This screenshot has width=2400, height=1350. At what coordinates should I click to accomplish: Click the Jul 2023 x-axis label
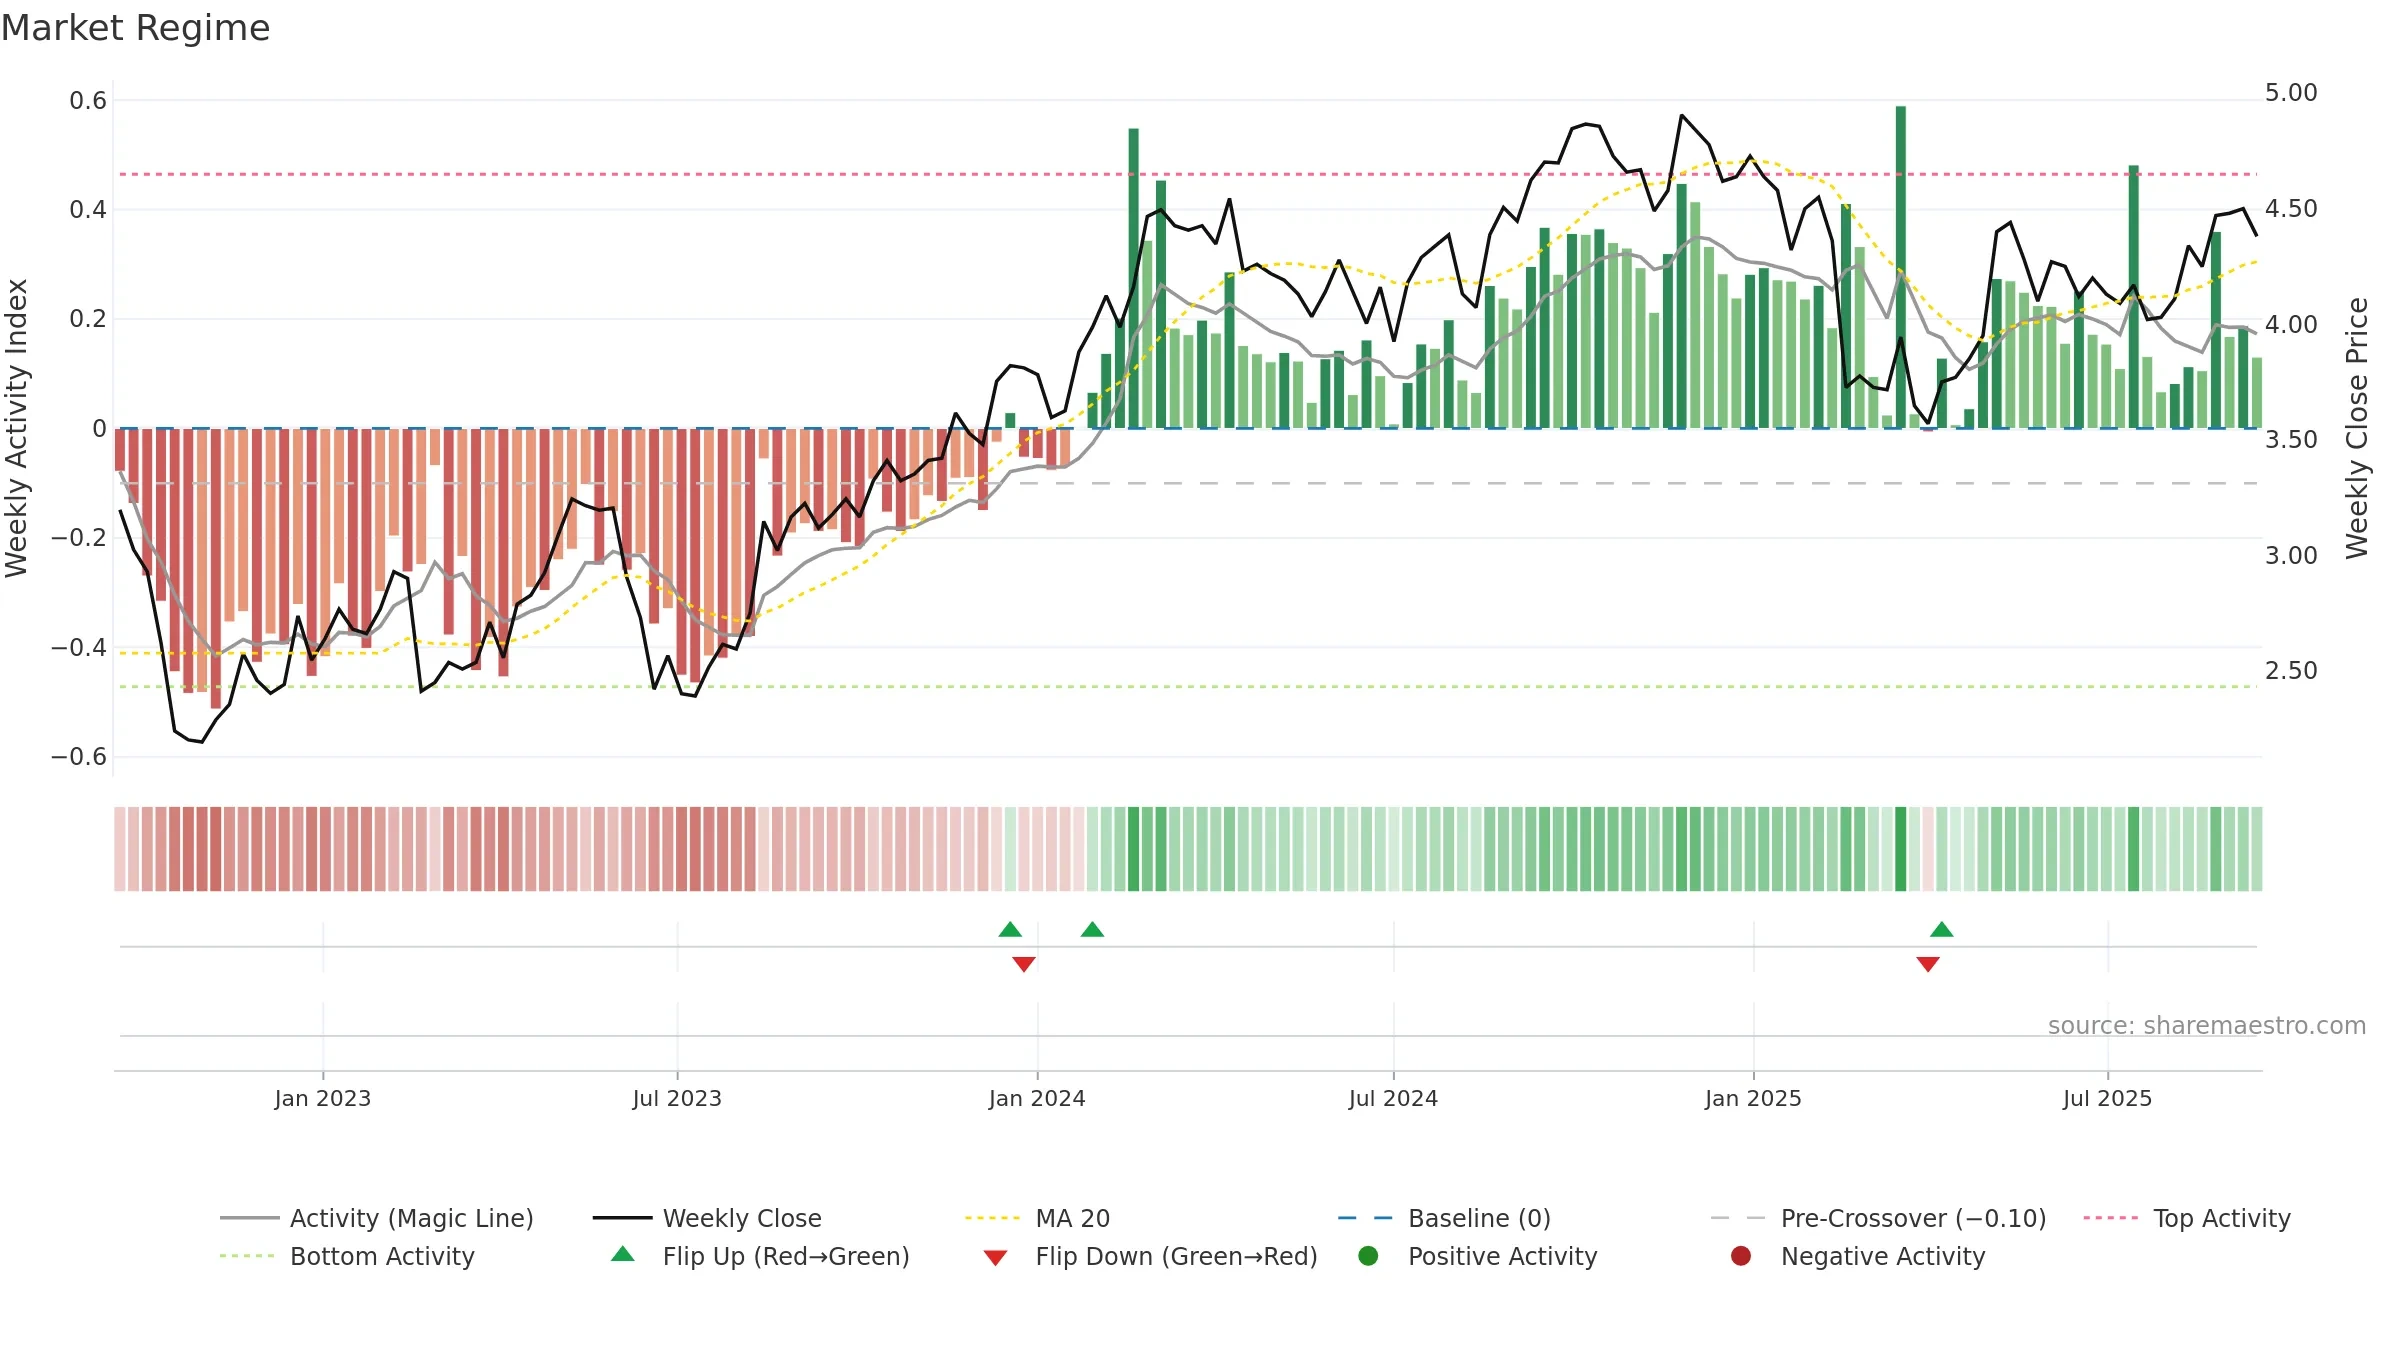677,1098
